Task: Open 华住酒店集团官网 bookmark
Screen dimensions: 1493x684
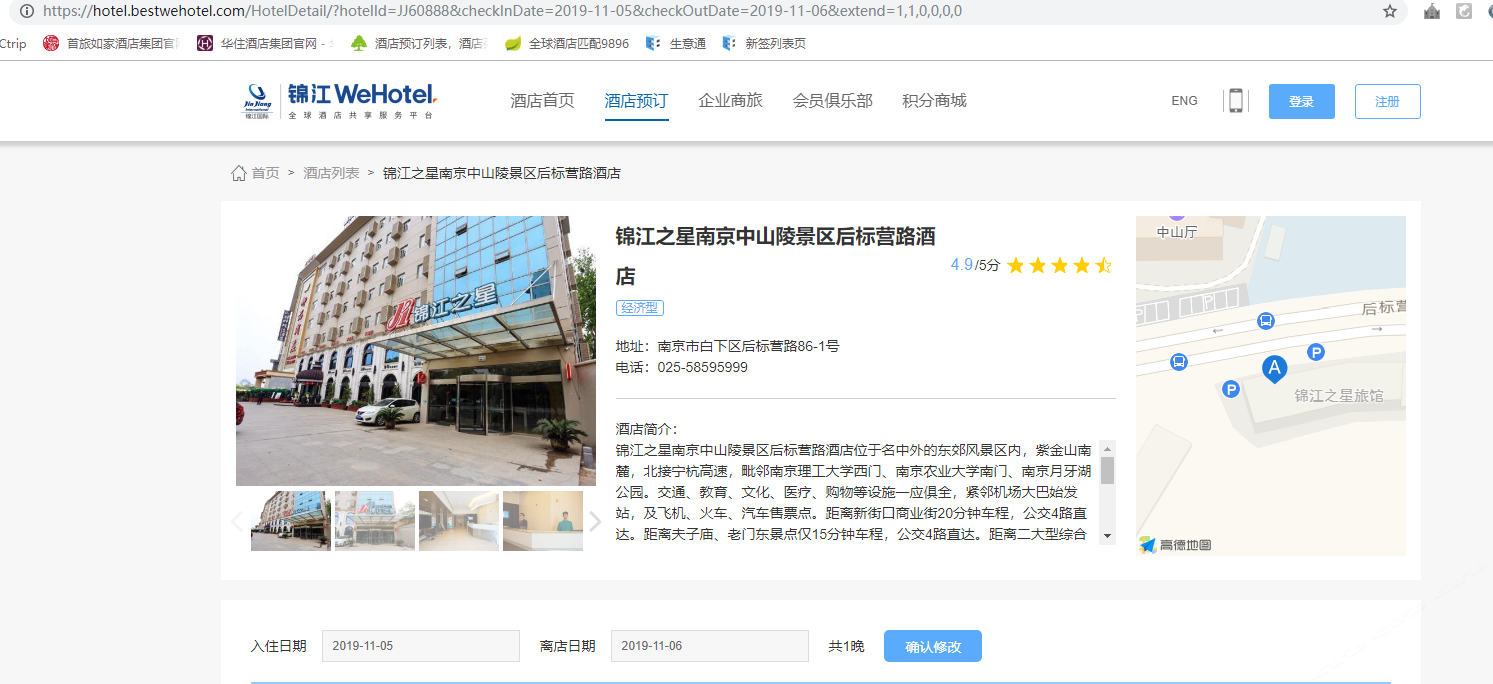Action: 265,43
